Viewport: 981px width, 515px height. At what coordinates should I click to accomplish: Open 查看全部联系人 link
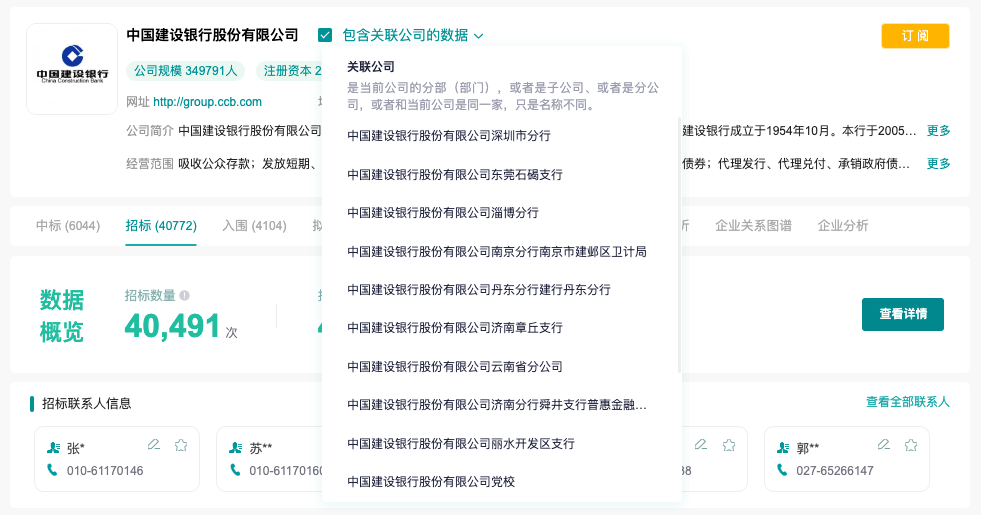tap(907, 402)
